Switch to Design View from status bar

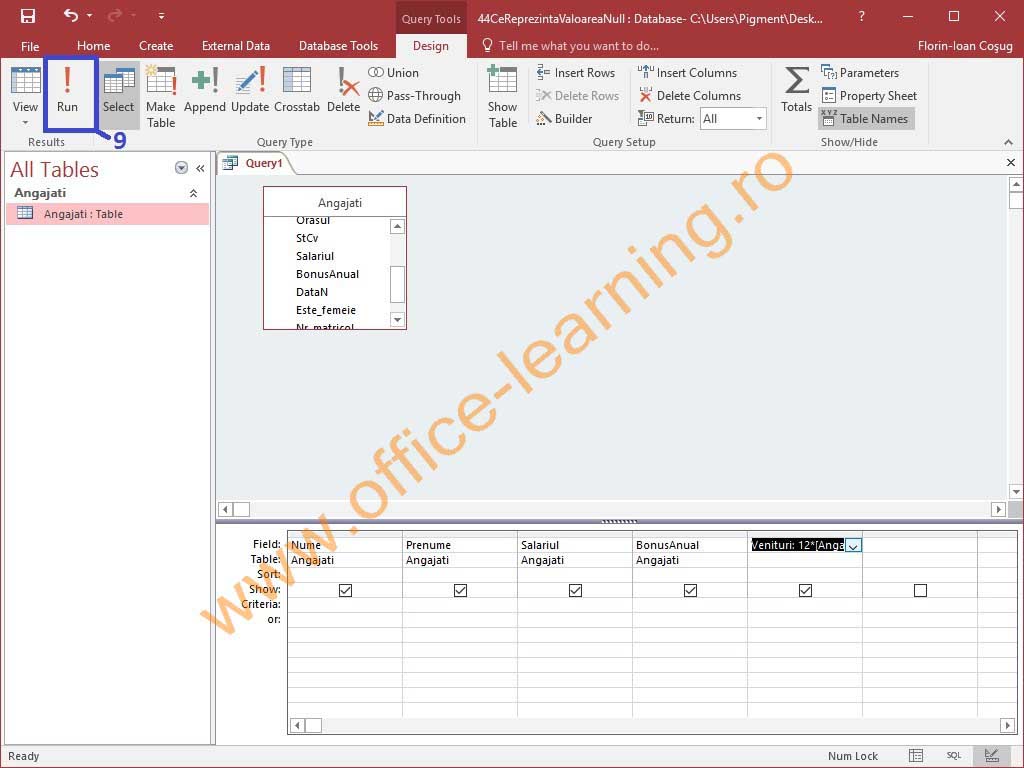tap(992, 756)
